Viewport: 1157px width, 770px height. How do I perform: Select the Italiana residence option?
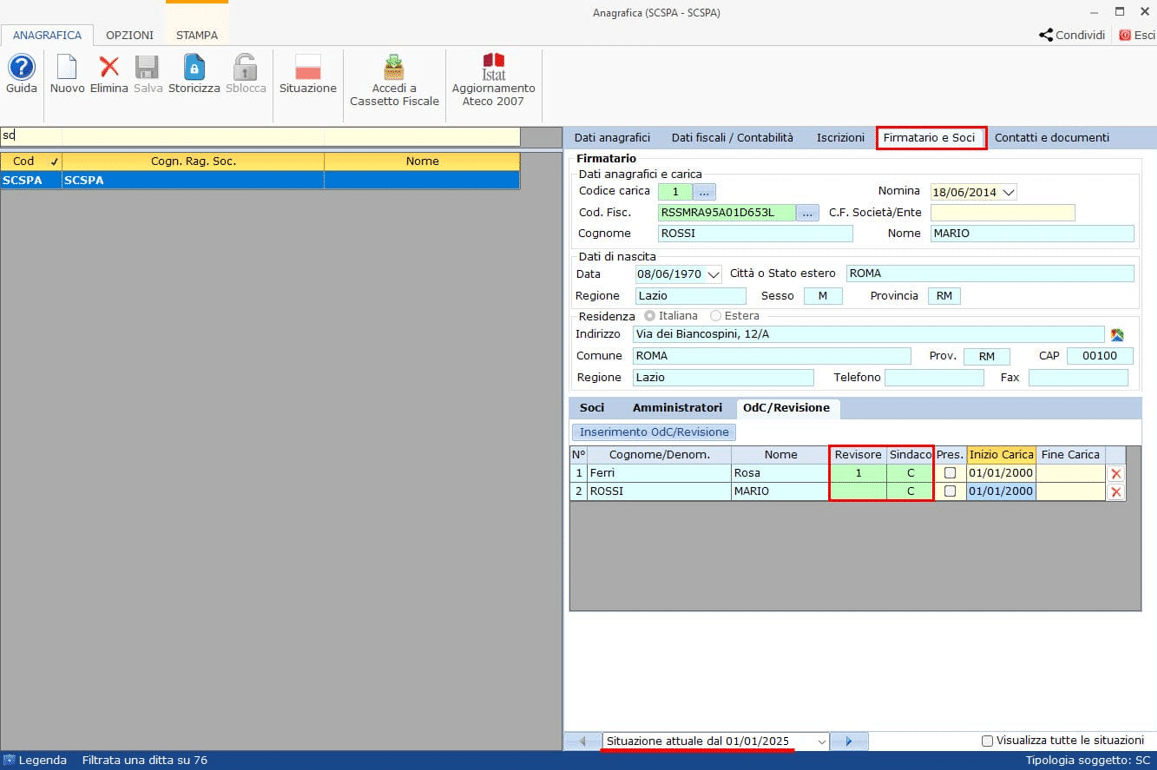[x=649, y=316]
